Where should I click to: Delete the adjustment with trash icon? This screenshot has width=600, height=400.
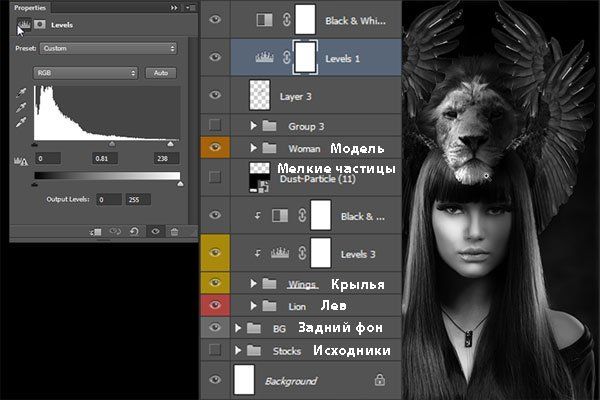tap(174, 232)
